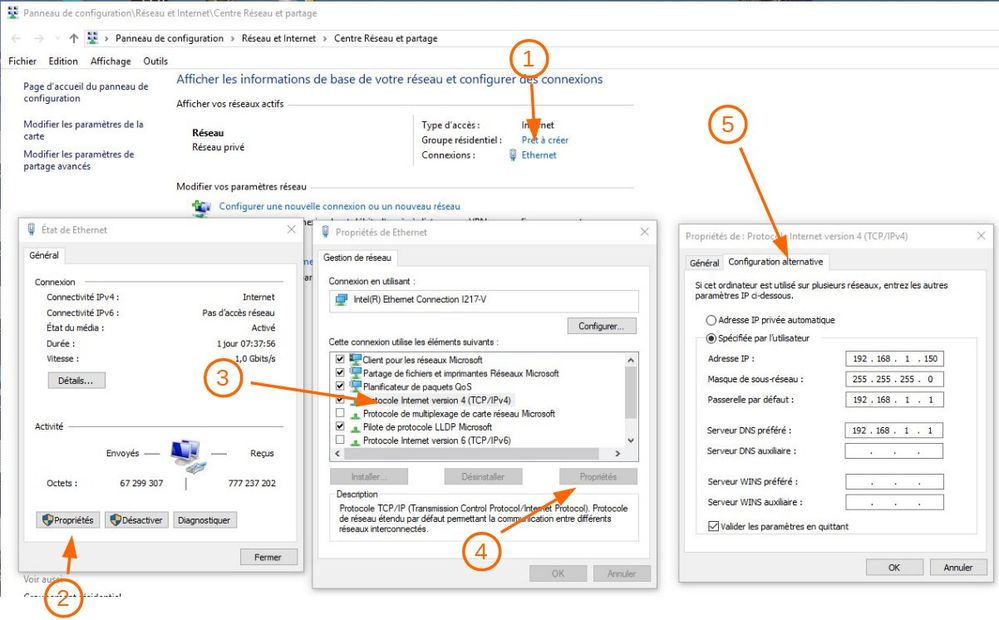Click the Adresse IP input field

click(894, 359)
